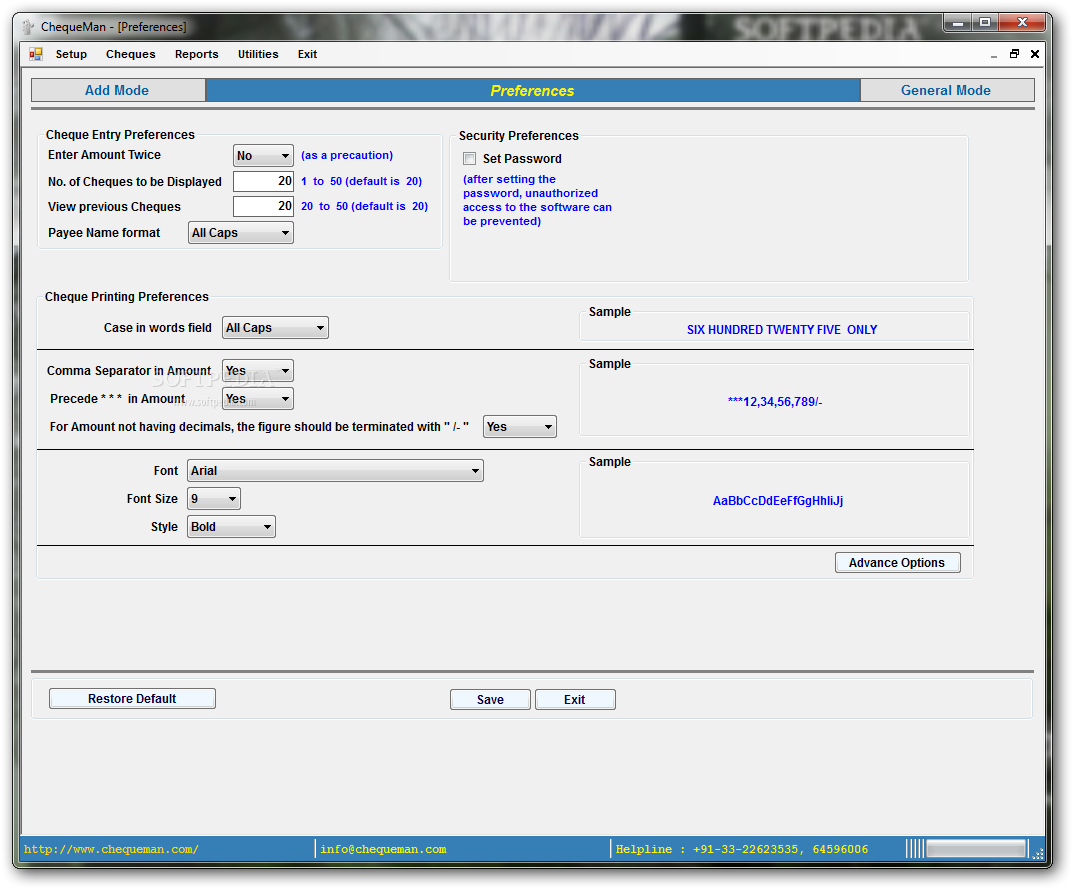Image resolution: width=1073 pixels, height=889 pixels.
Task: Select the Preferences header tab
Action: tap(532, 90)
